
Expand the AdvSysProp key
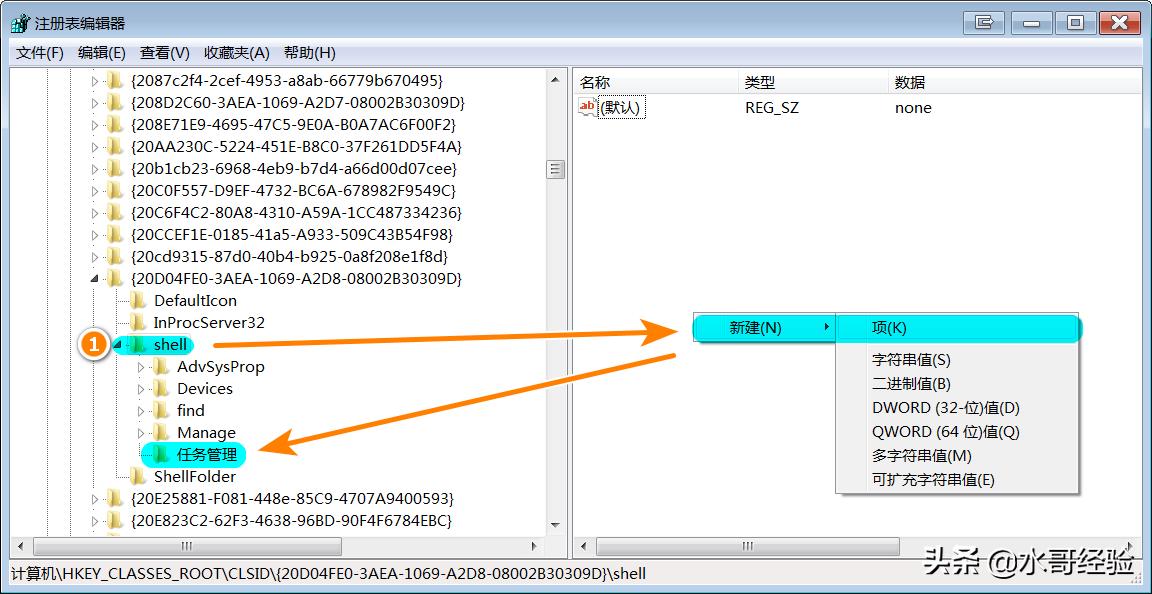pyautogui.click(x=141, y=367)
